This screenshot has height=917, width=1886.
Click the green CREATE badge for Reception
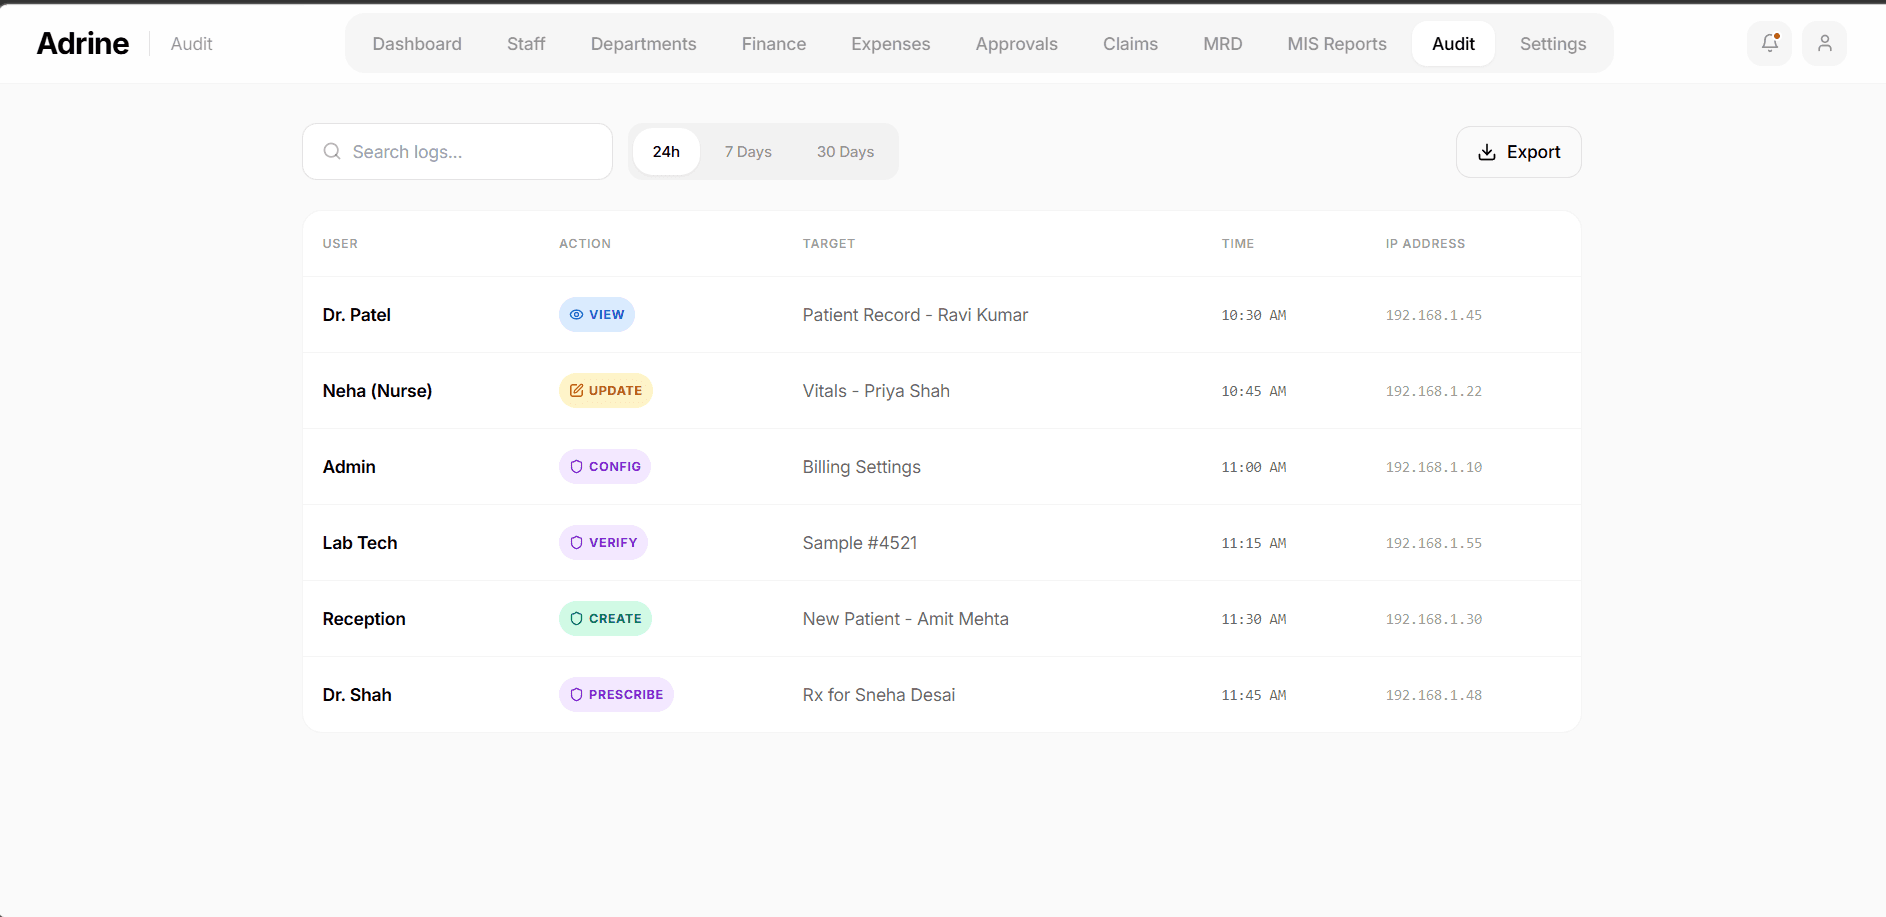[x=605, y=618]
